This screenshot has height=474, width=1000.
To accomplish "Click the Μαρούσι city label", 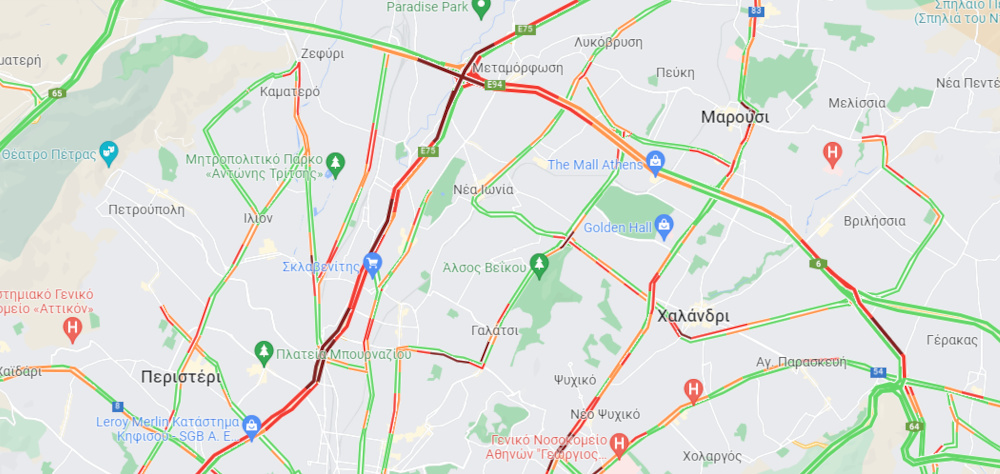I will tap(735, 117).
